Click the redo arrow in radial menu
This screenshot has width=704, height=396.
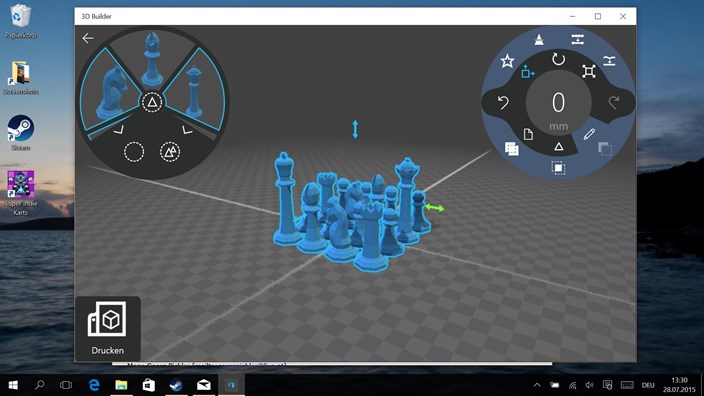[x=613, y=102]
